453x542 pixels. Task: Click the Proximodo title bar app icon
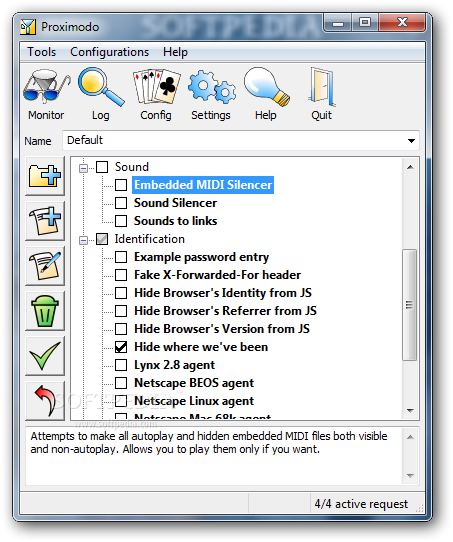[x=28, y=27]
